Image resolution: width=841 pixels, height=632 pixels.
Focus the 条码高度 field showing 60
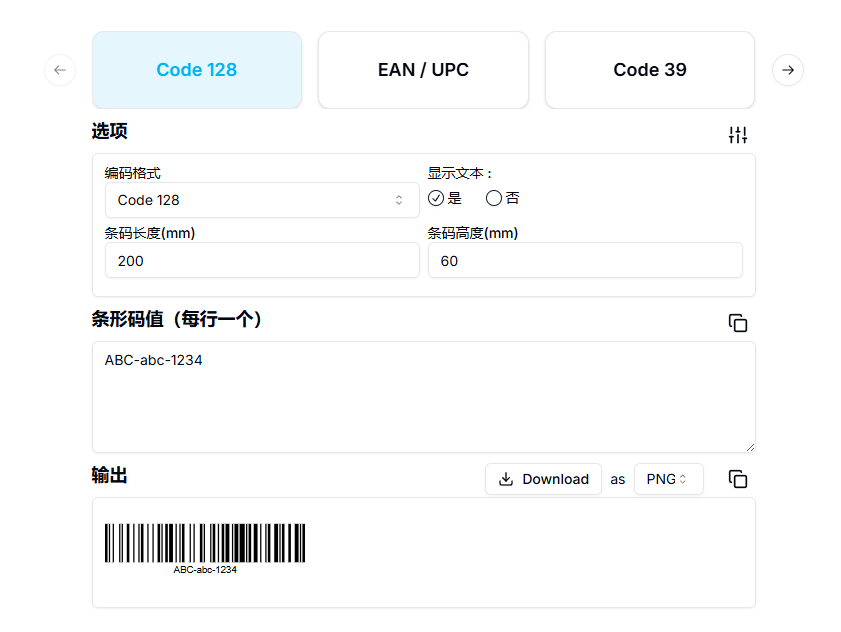(x=585, y=260)
